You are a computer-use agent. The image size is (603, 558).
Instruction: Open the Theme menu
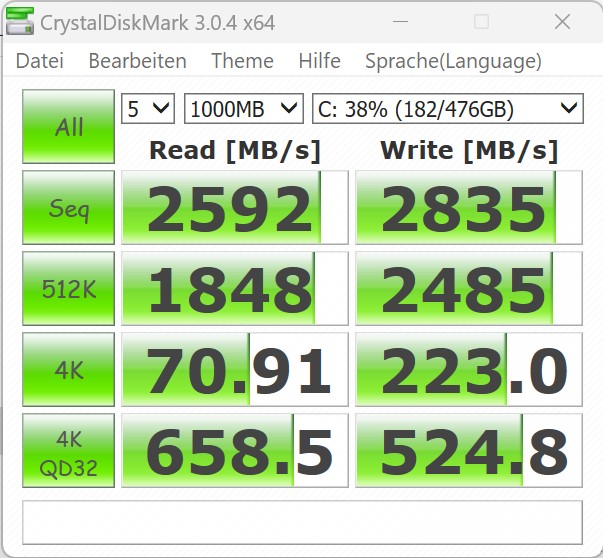click(242, 61)
